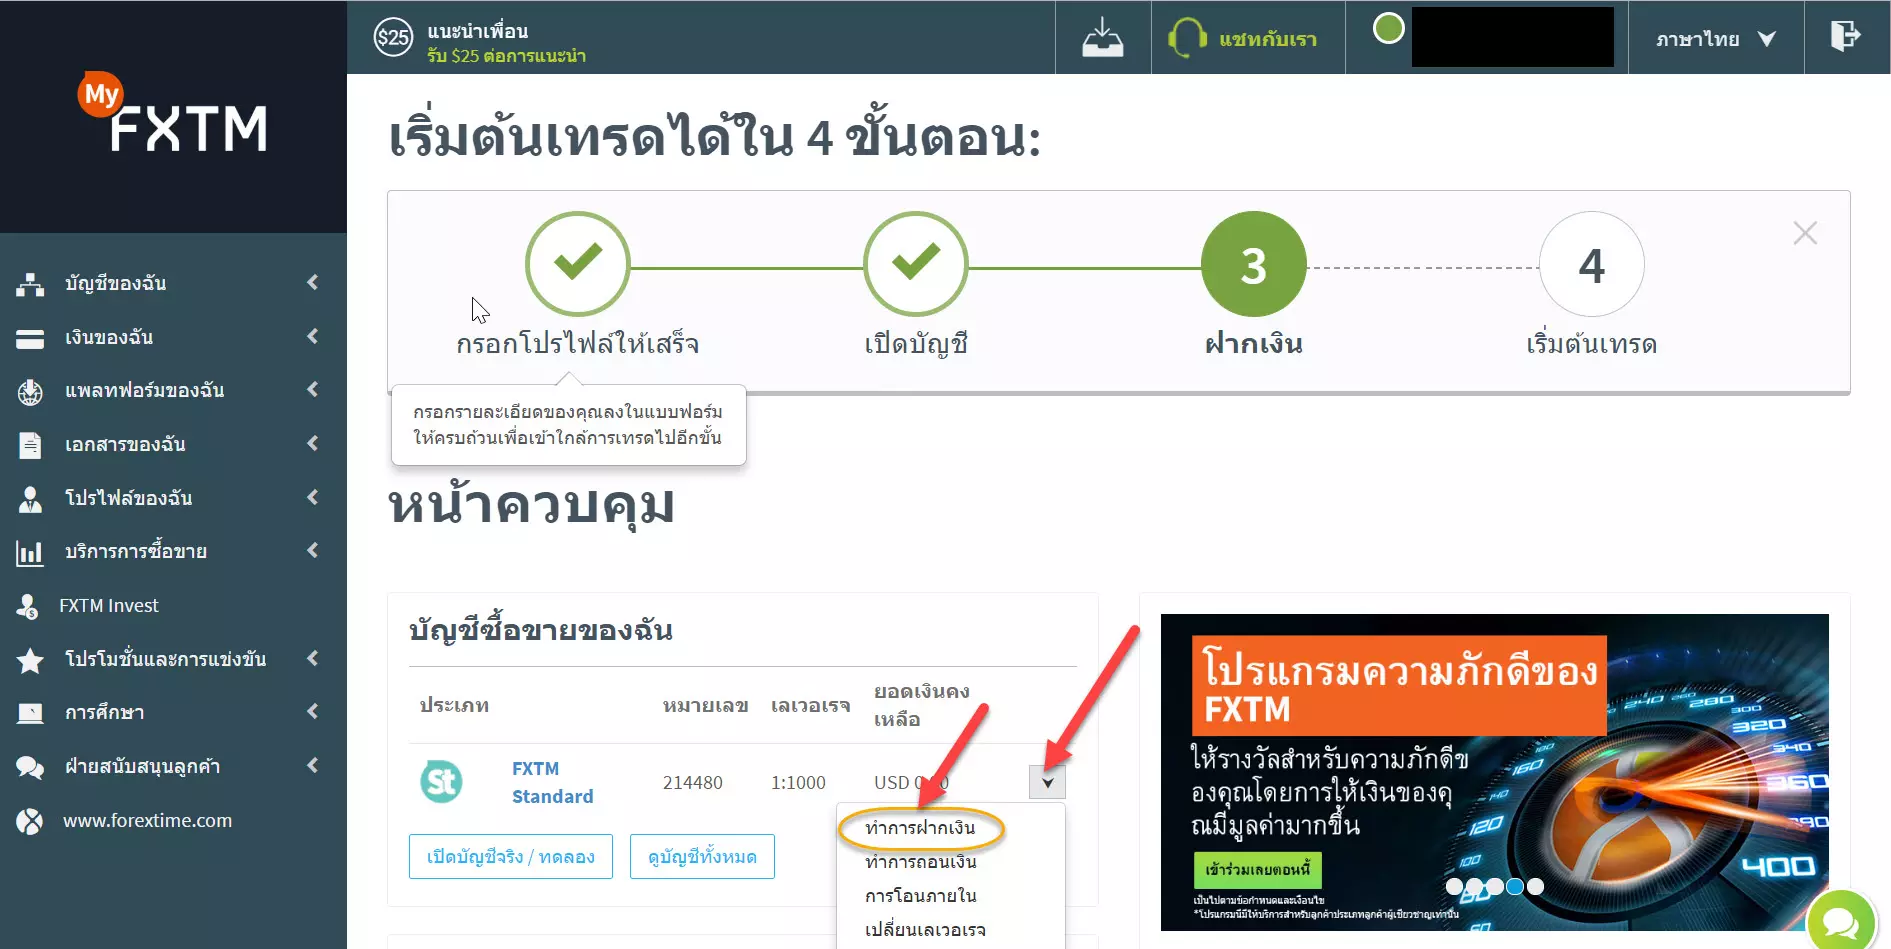
Task: Click the My Profile person icon
Action: pos(30,499)
